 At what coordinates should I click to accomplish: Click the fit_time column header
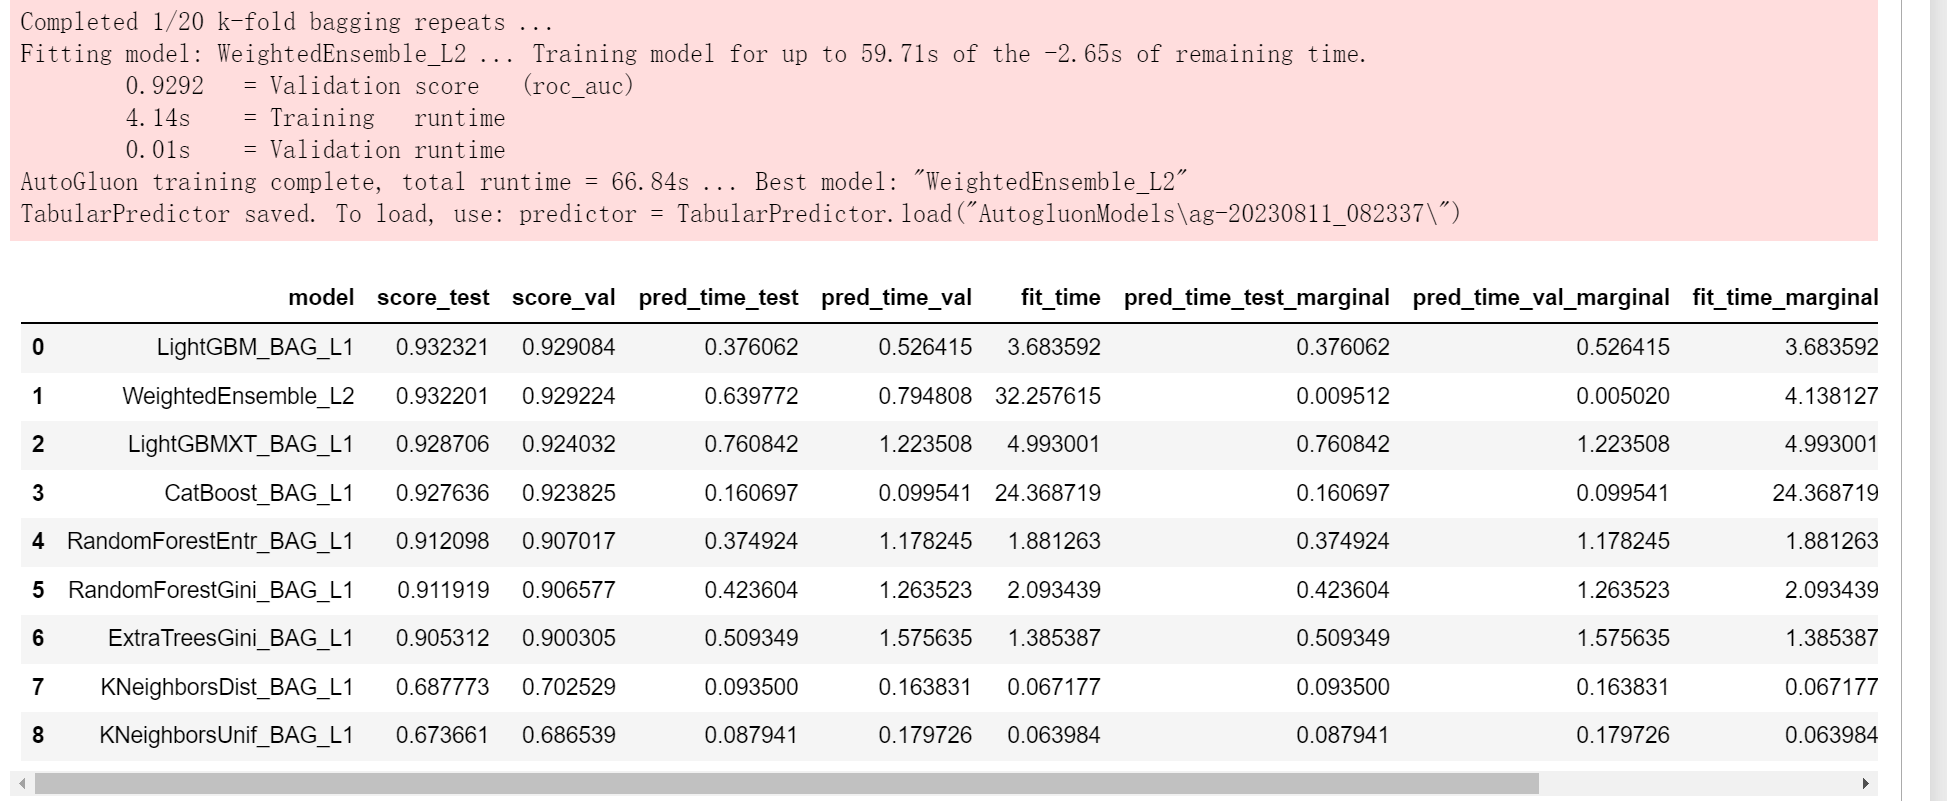tap(1060, 298)
